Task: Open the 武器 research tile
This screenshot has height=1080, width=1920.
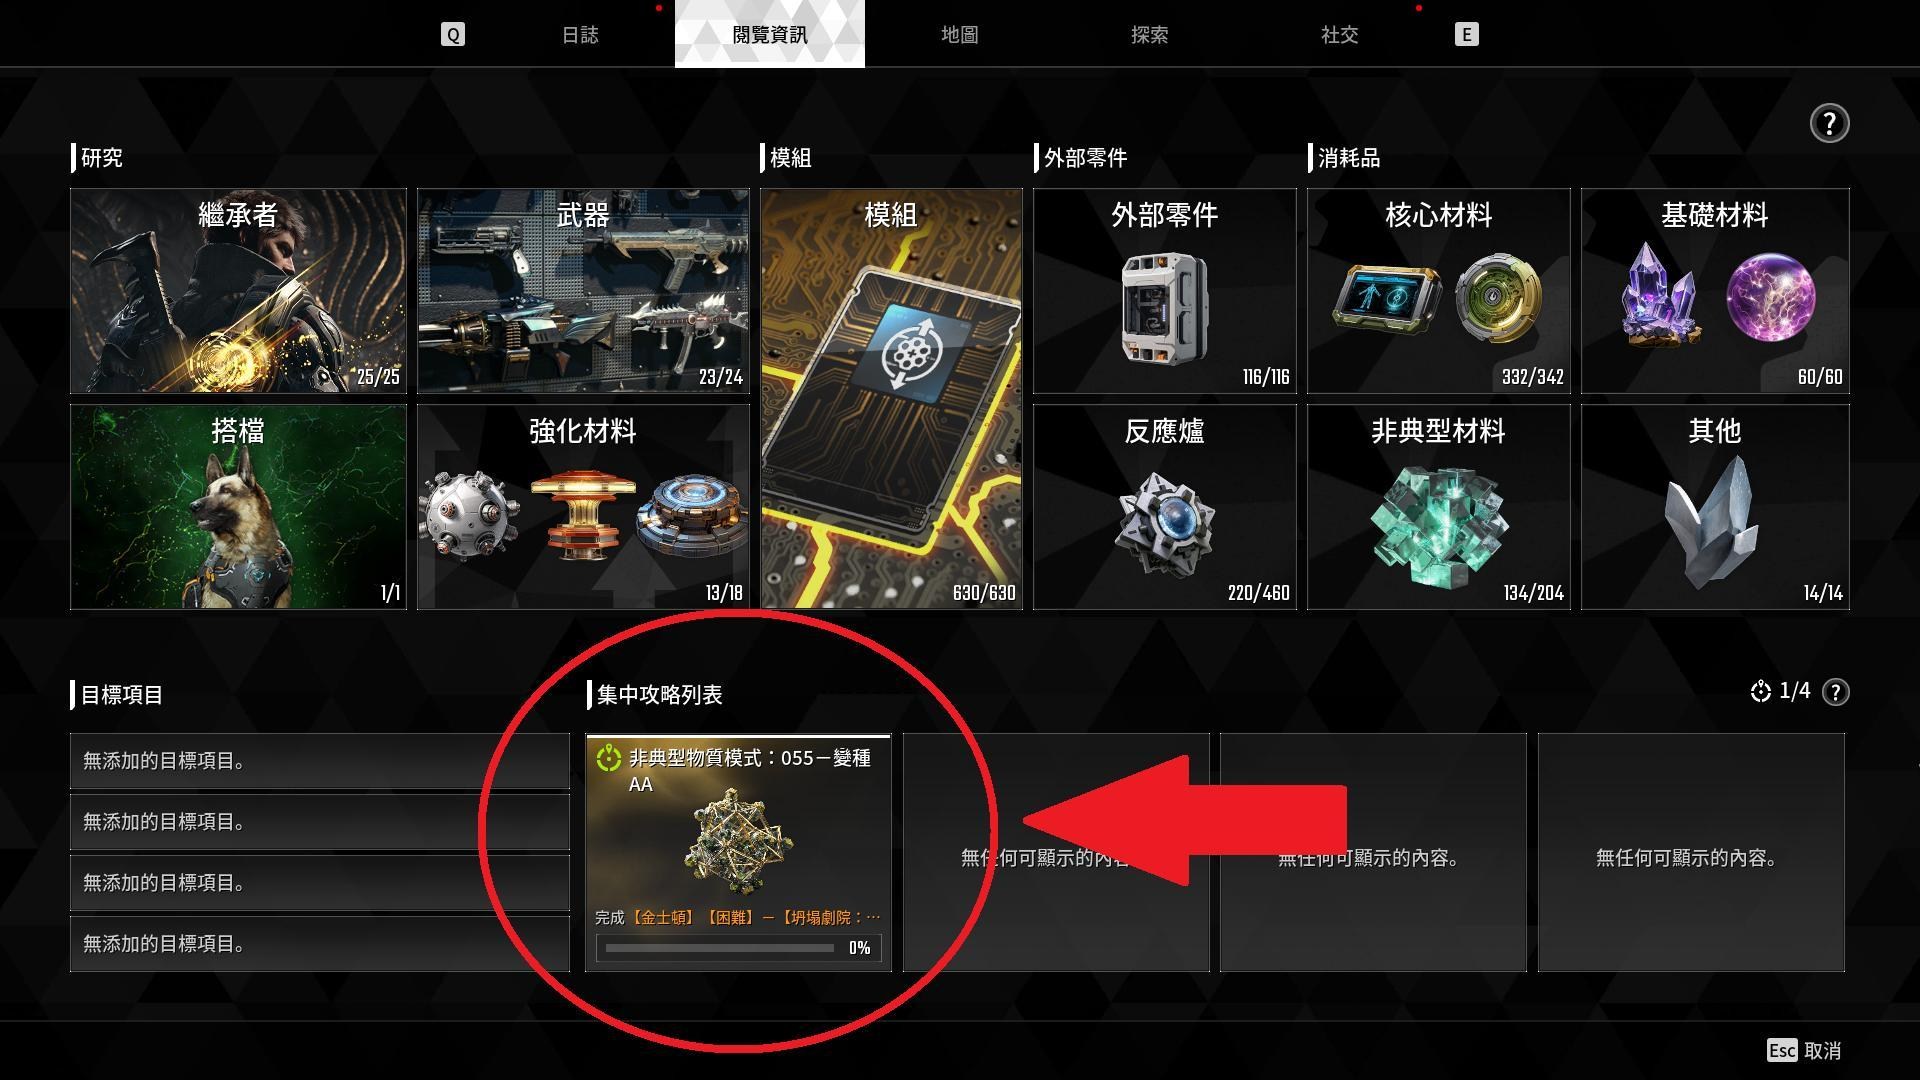Action: (583, 291)
